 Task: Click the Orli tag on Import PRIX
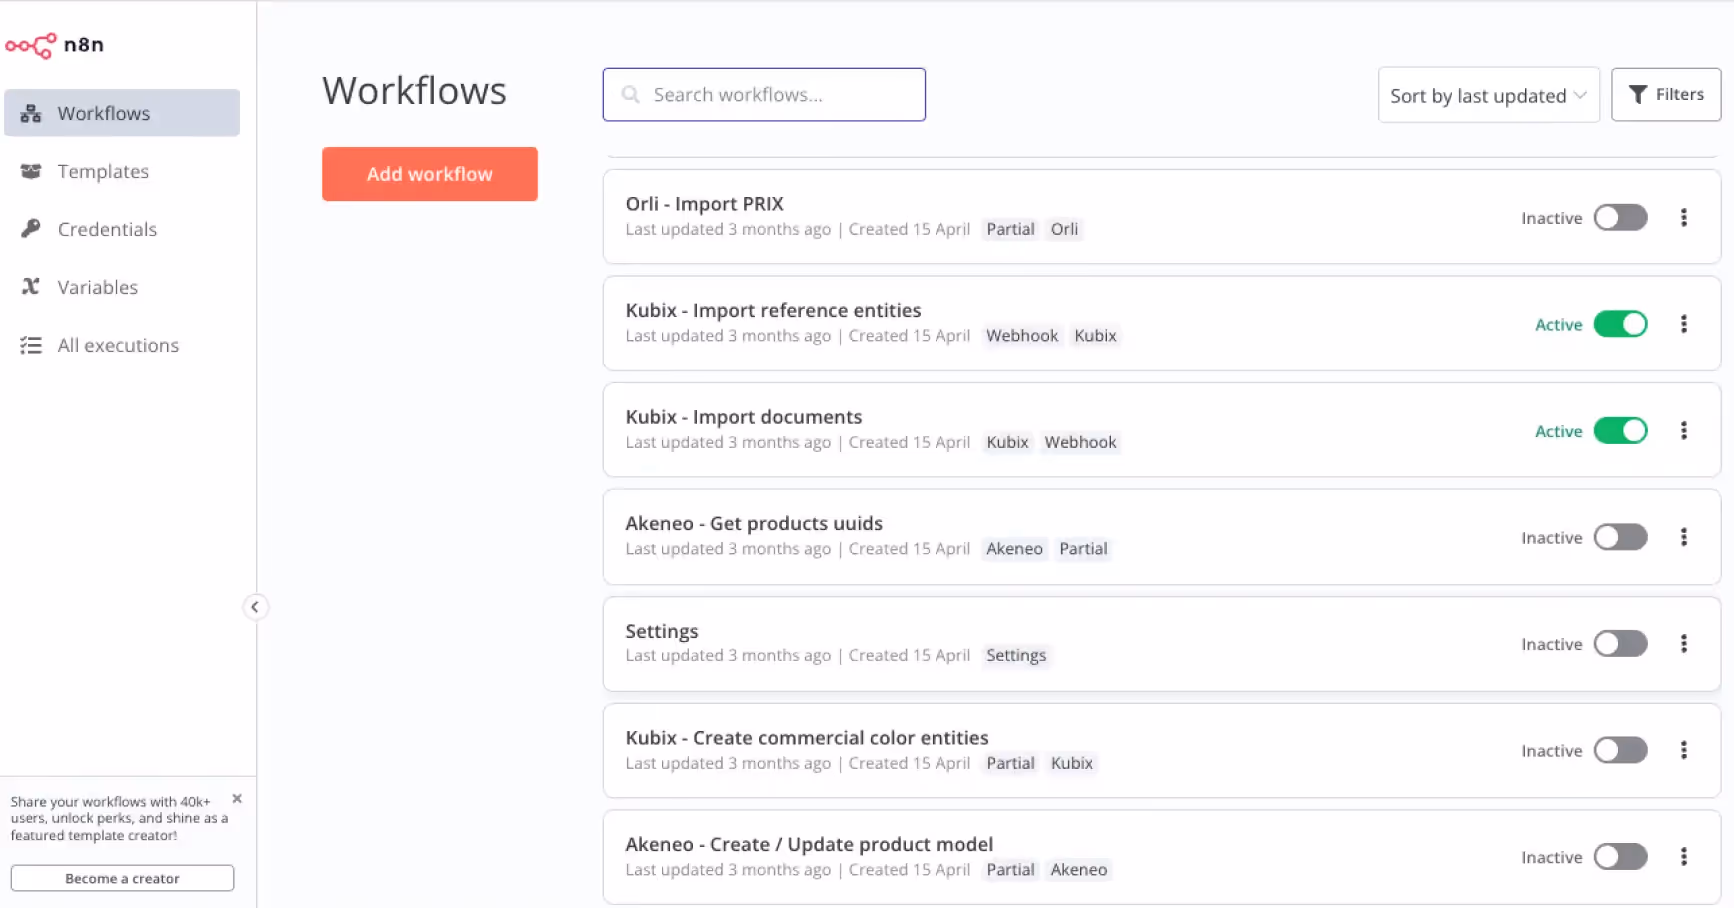point(1064,229)
